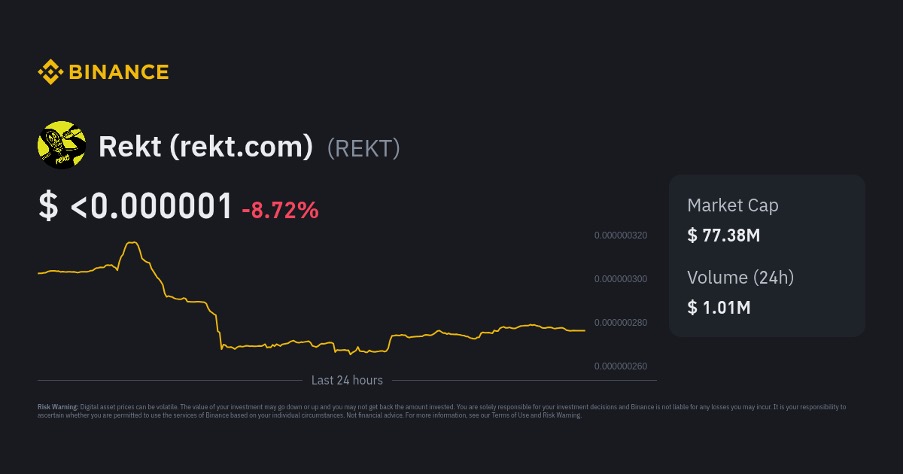Click the -8.72% price change indicator
This screenshot has height=474, width=904.
pos(280,210)
